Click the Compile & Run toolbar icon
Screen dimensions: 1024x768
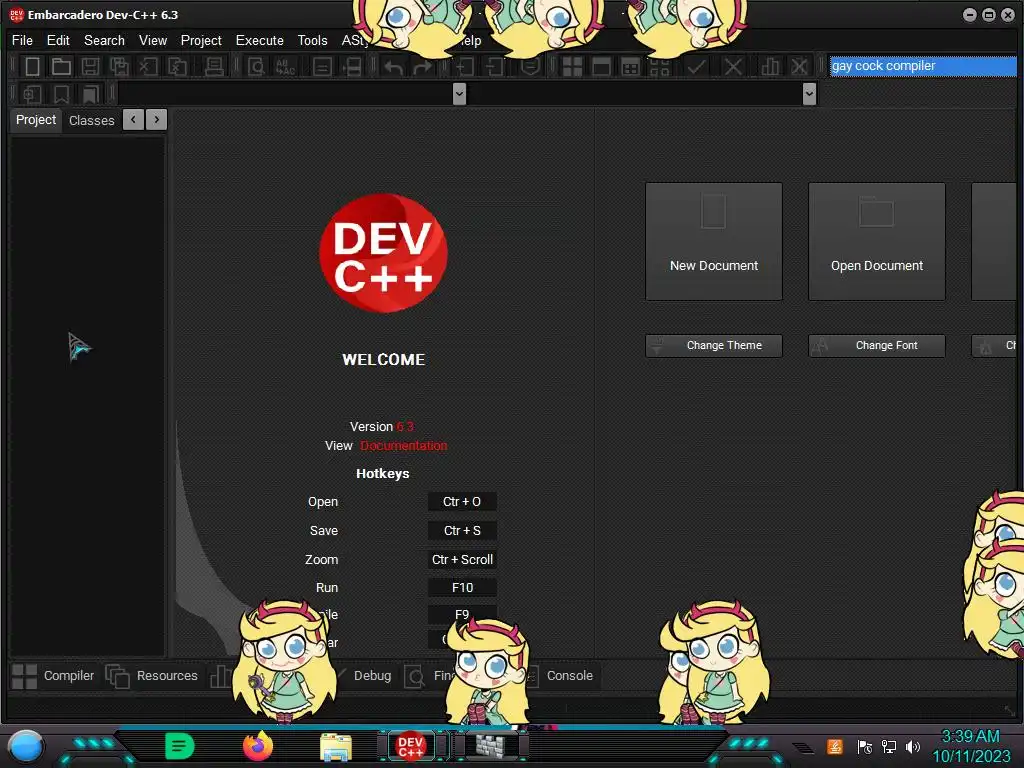point(630,67)
